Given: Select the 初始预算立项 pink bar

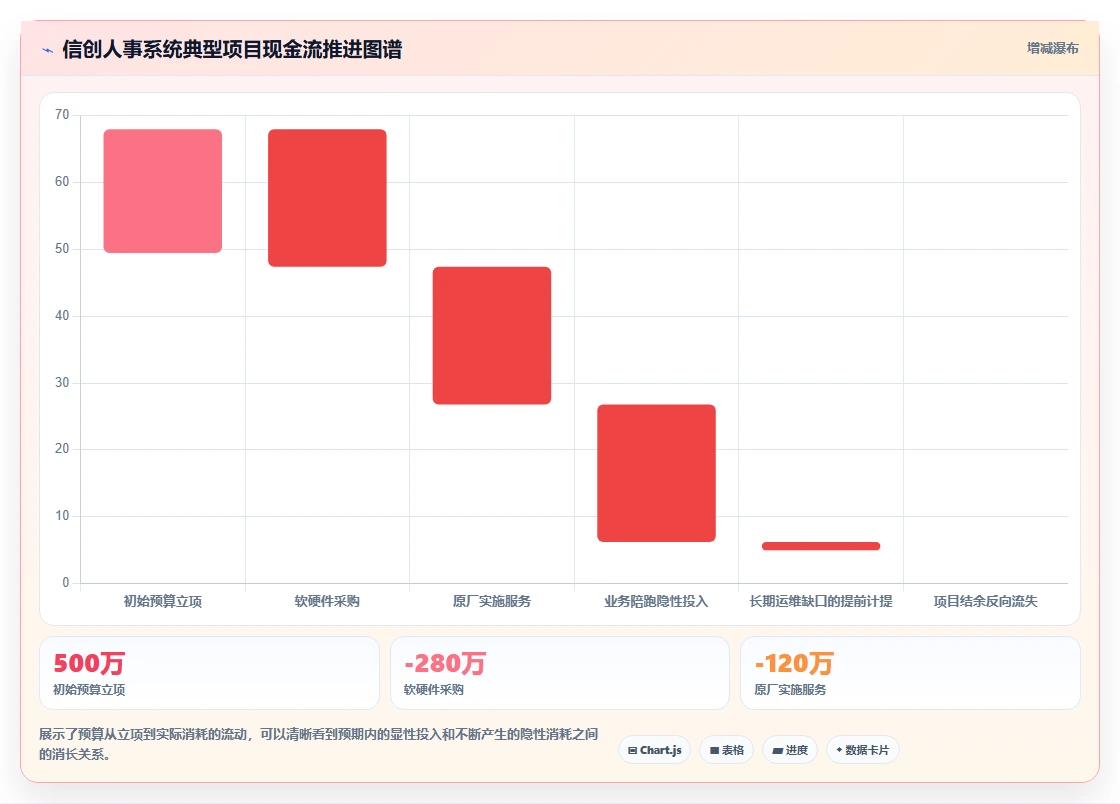Looking at the screenshot, I should pos(163,191).
